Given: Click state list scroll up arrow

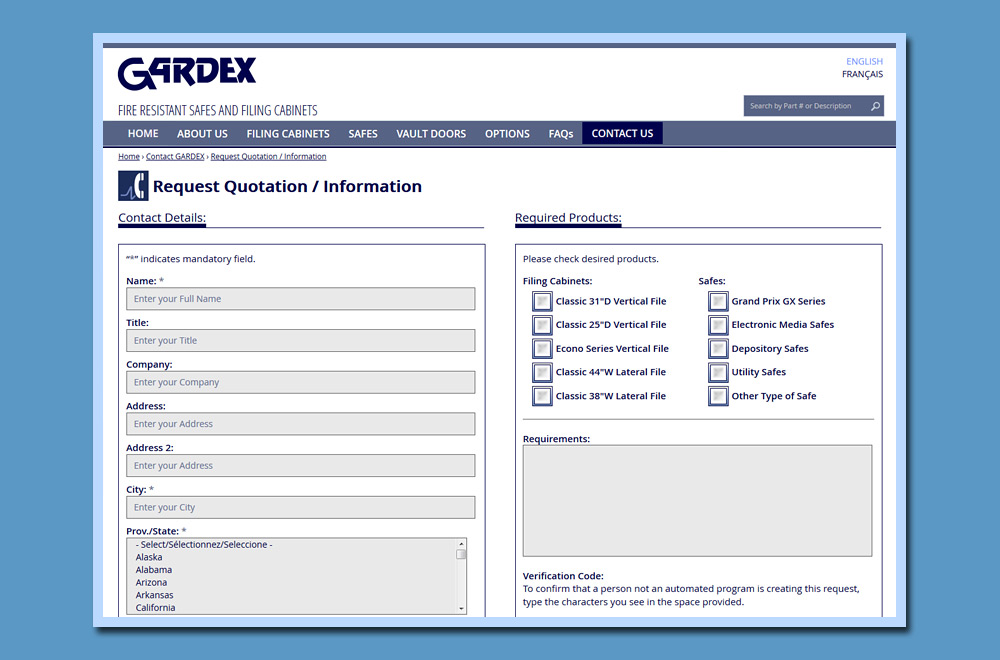Looking at the screenshot, I should click(461, 544).
